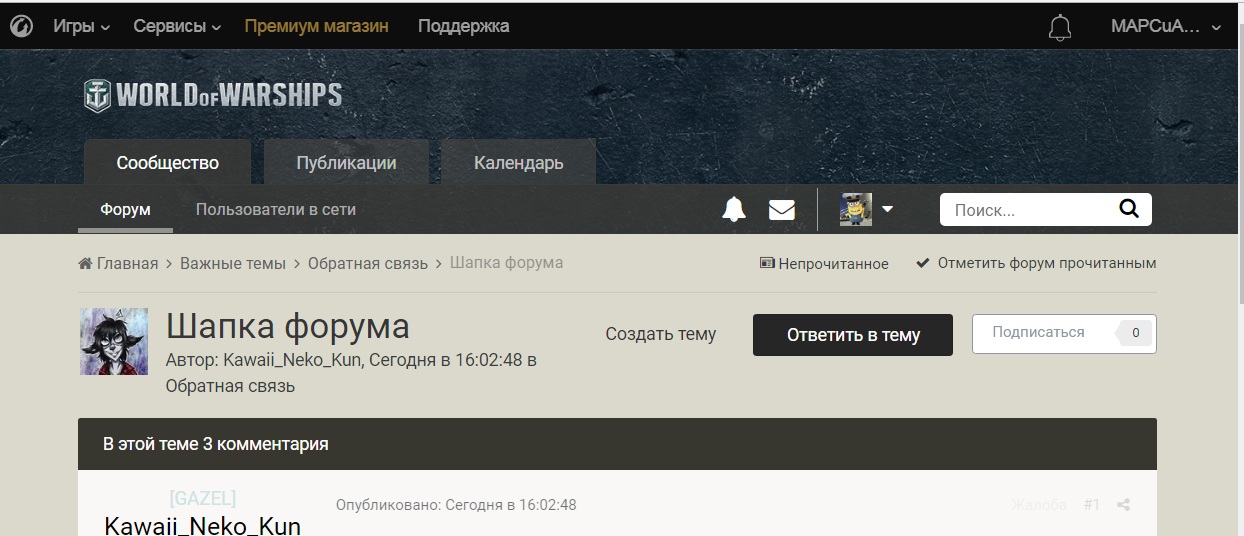The width and height of the screenshot is (1244, 536).
Task: Click Отметить форум прочитанным
Action: (x=1036, y=263)
